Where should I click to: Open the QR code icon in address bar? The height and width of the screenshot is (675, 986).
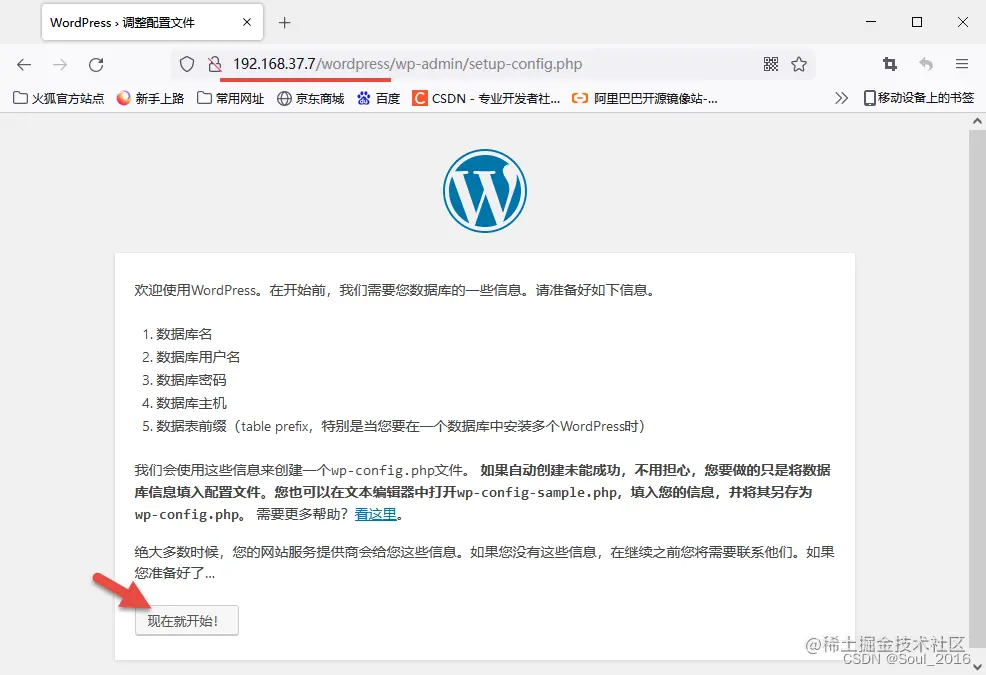pos(771,64)
